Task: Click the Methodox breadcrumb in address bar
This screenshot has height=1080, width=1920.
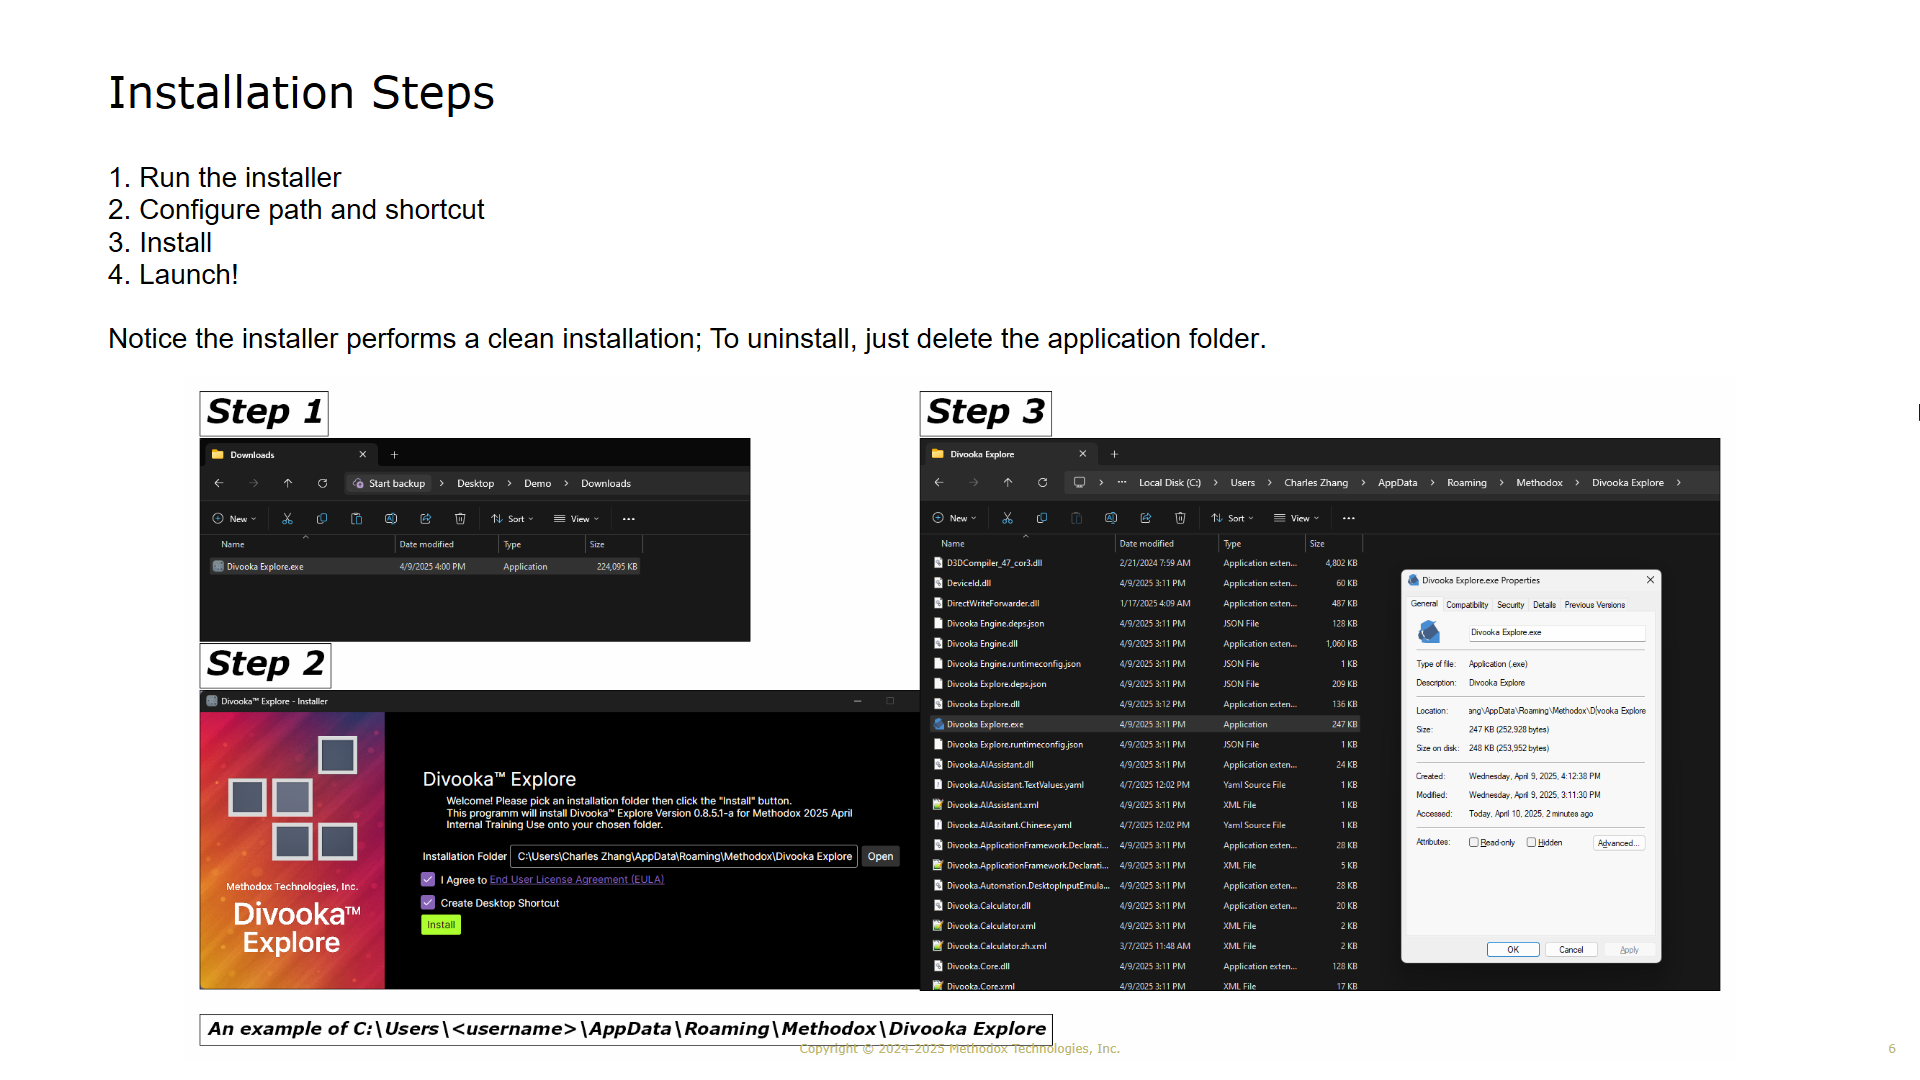Action: 1539,483
